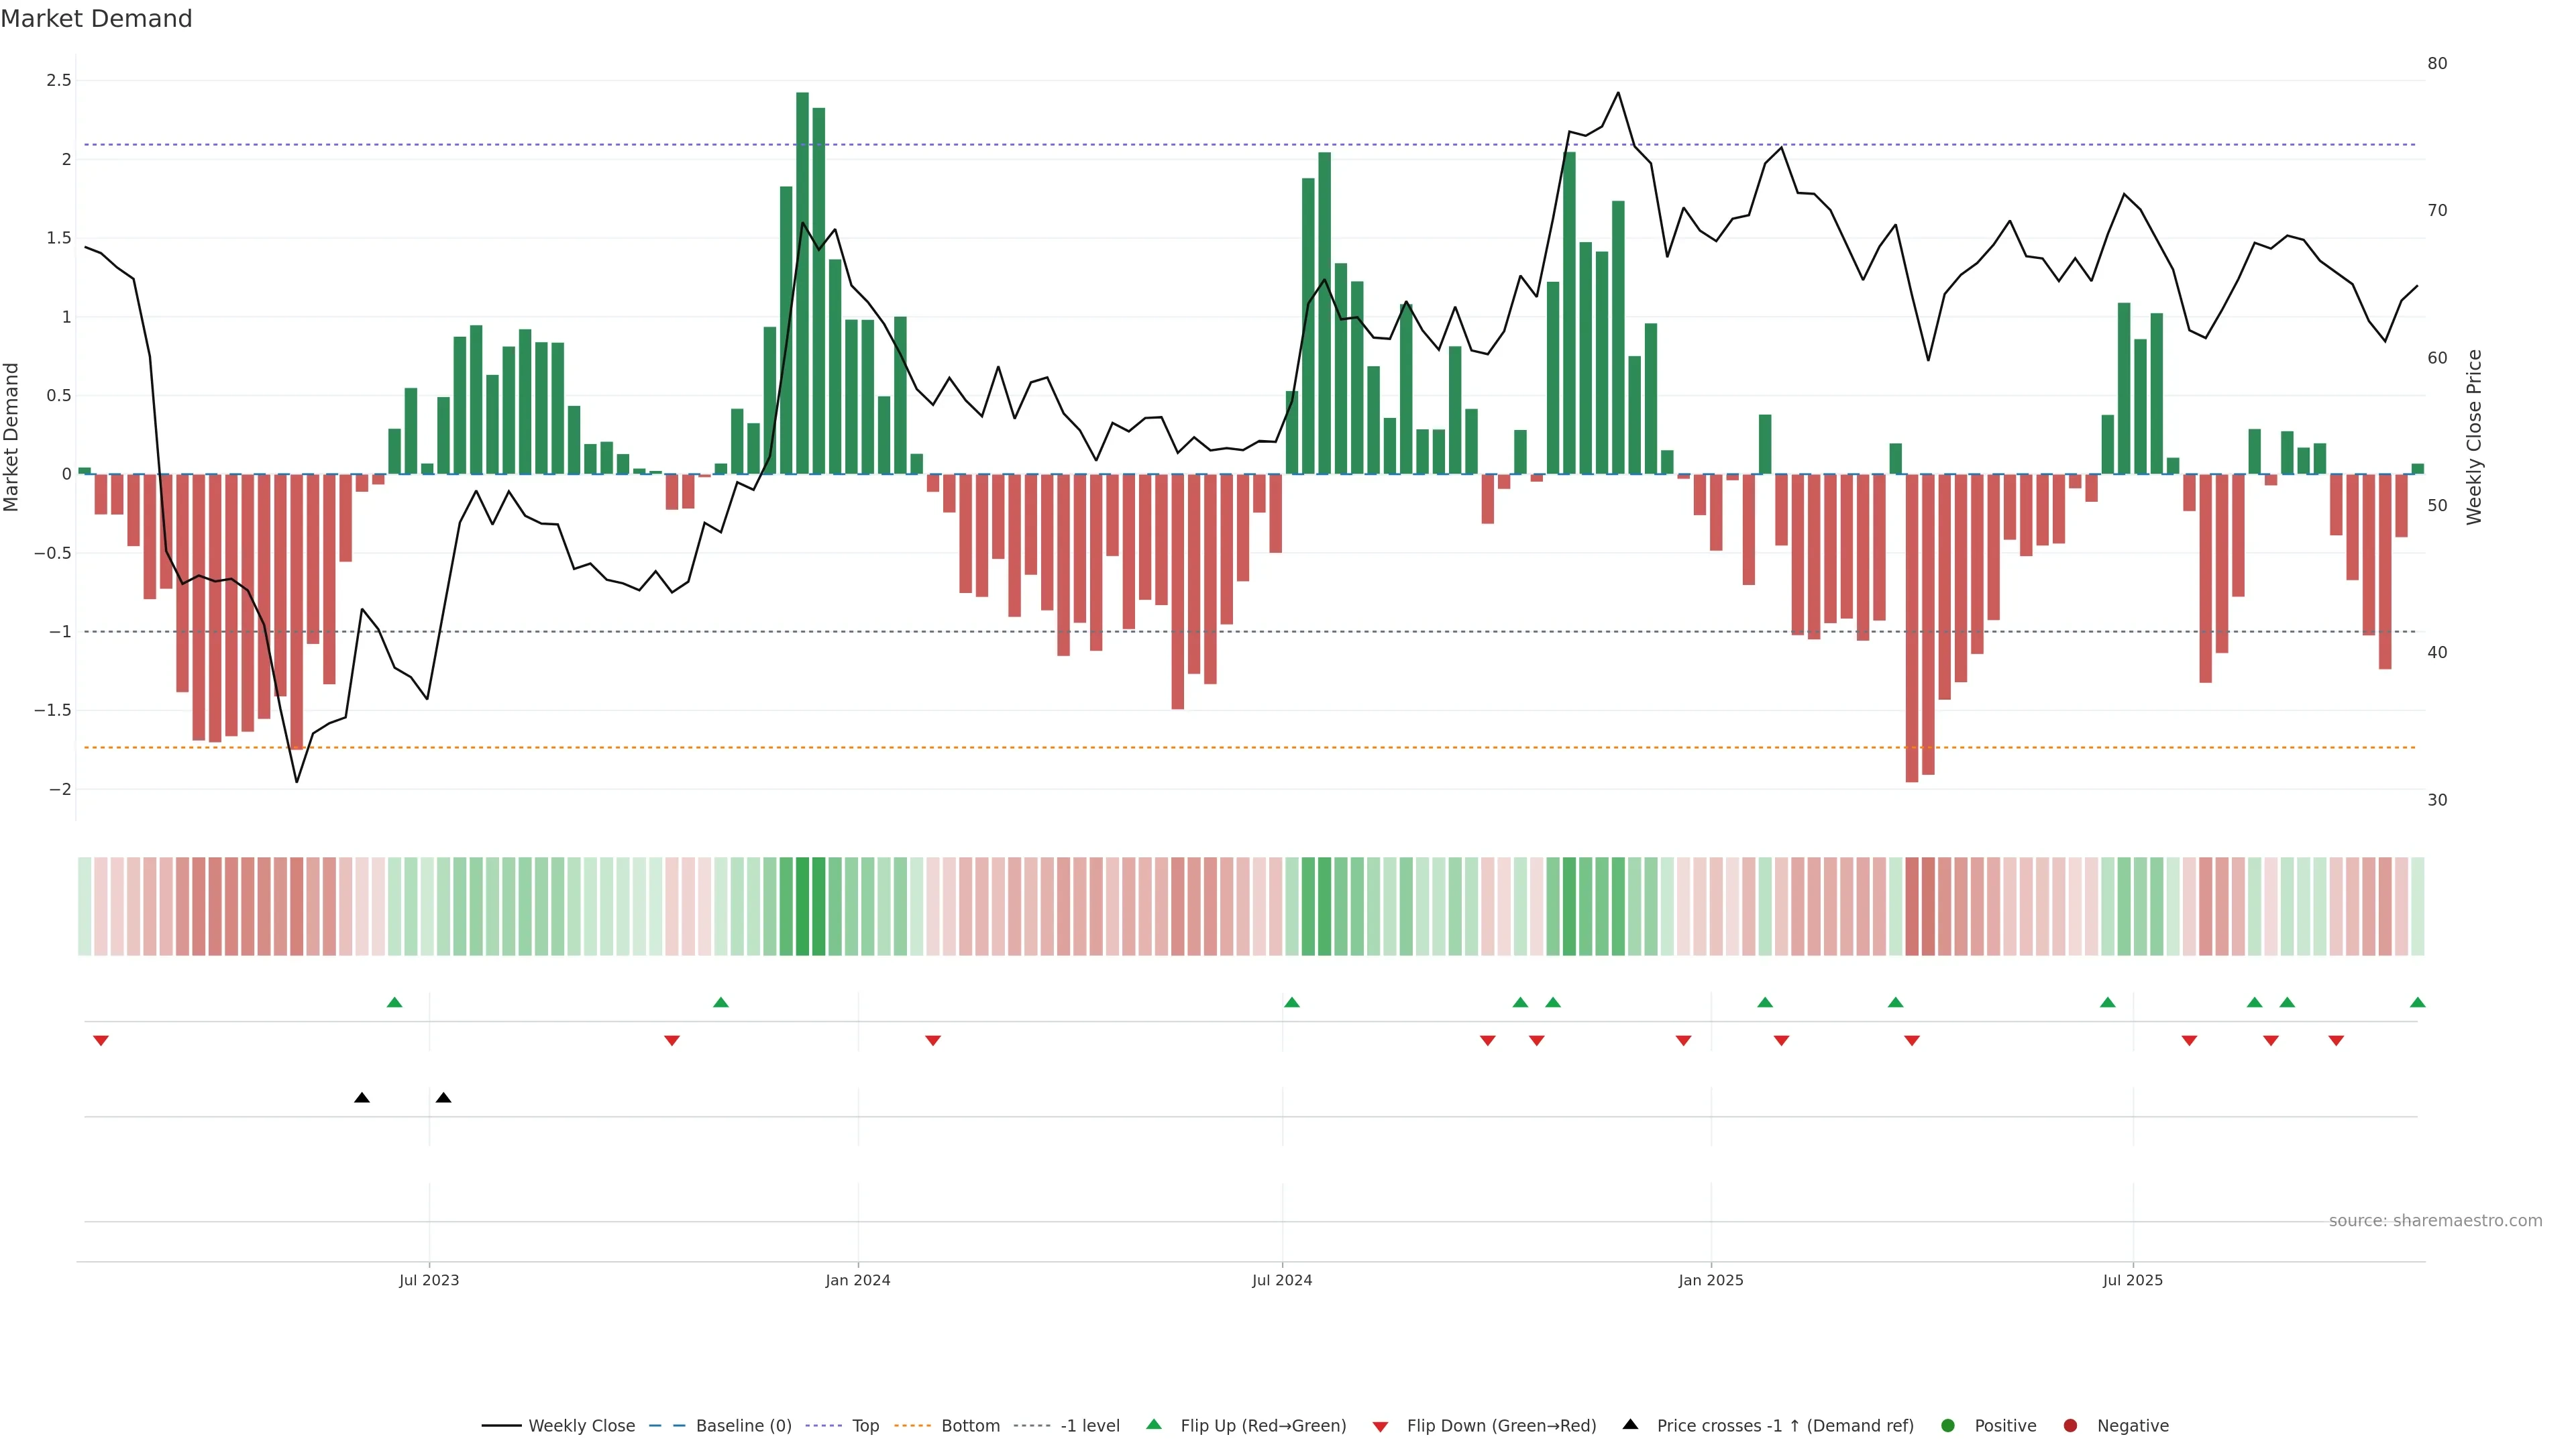Viewport: 2576px width, 1449px height.
Task: Click the black Price crosses -1 legend icon
Action: pos(1630,1424)
